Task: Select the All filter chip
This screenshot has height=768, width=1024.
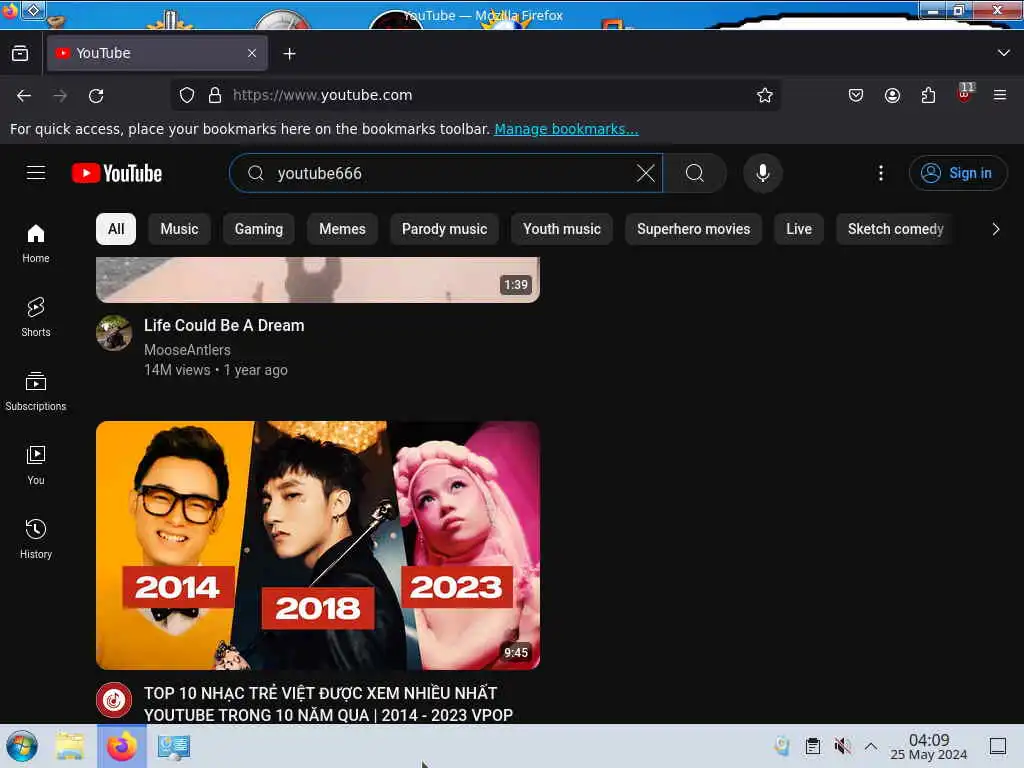Action: 116,229
